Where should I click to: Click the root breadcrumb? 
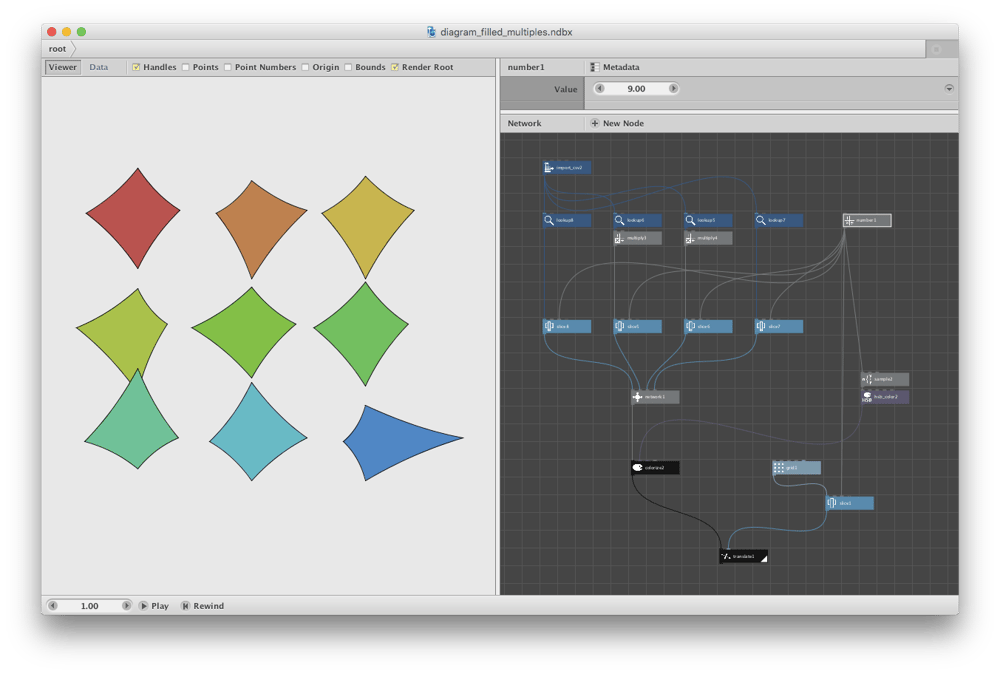[57, 49]
